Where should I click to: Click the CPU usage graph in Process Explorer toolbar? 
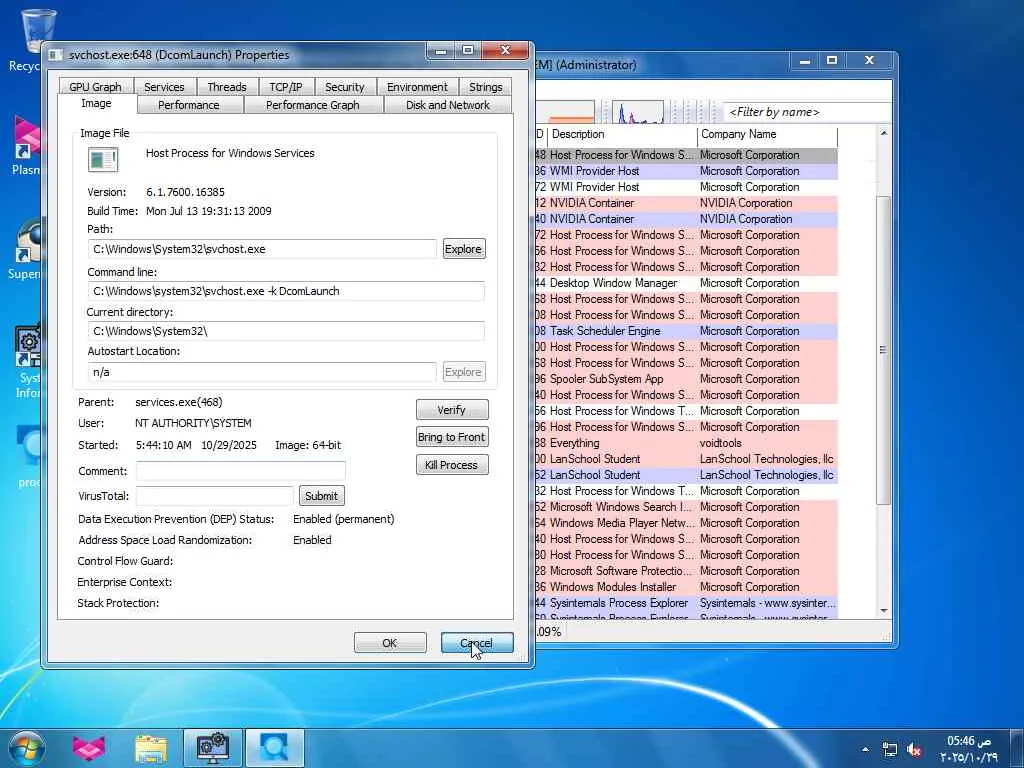coord(638,112)
